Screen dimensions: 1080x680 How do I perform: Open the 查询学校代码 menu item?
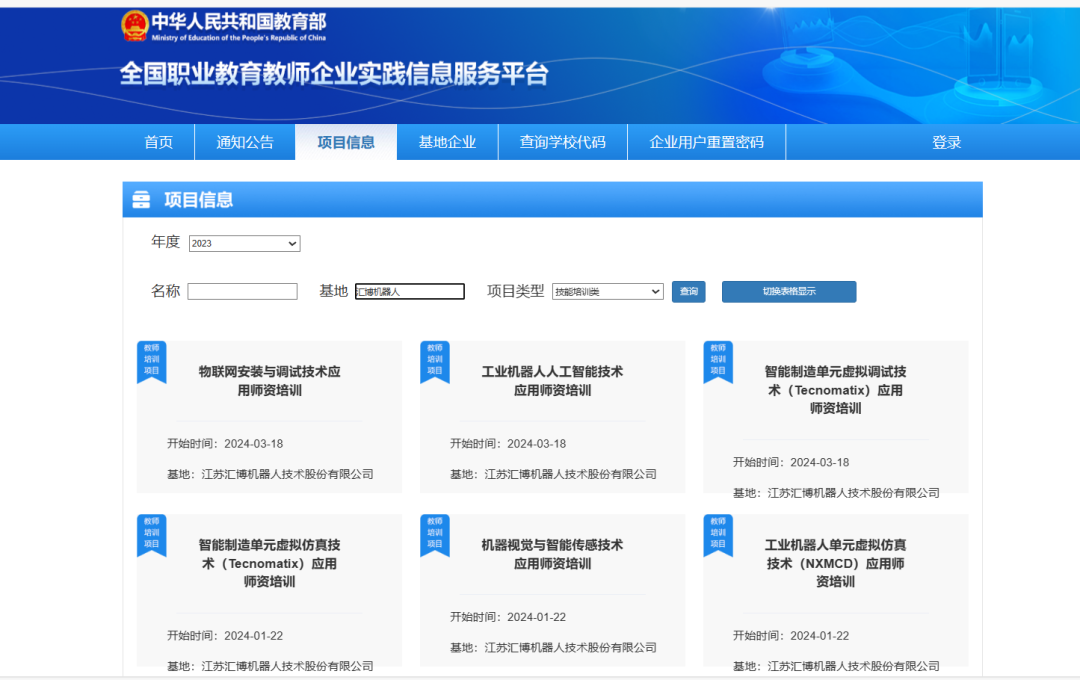coord(562,142)
